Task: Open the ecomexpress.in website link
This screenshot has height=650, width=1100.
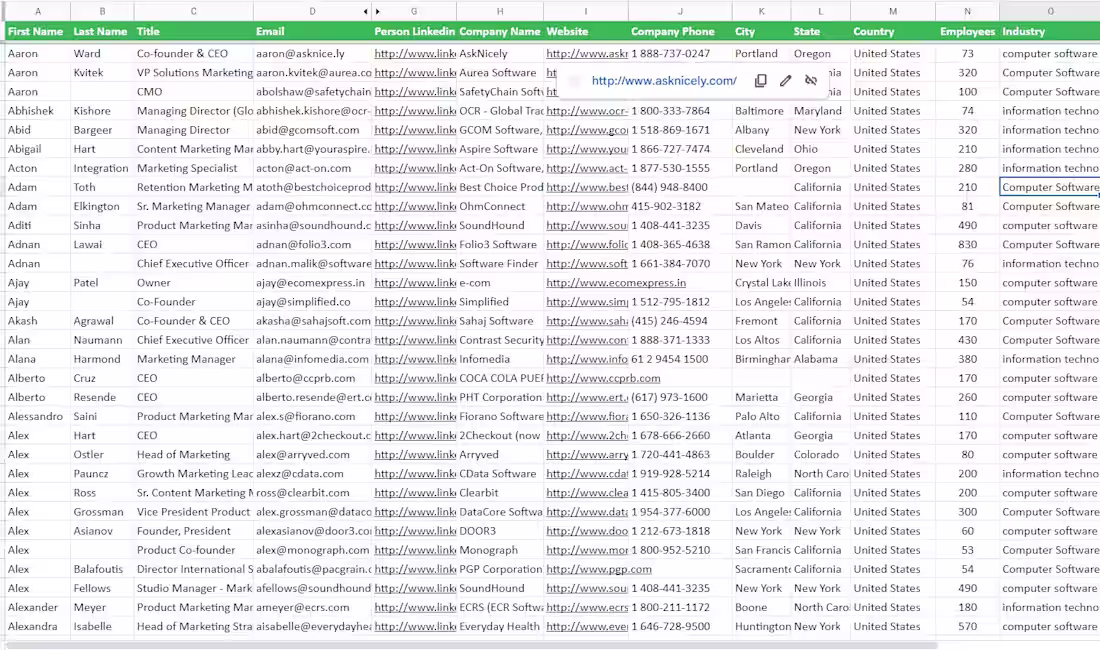Action: [616, 283]
